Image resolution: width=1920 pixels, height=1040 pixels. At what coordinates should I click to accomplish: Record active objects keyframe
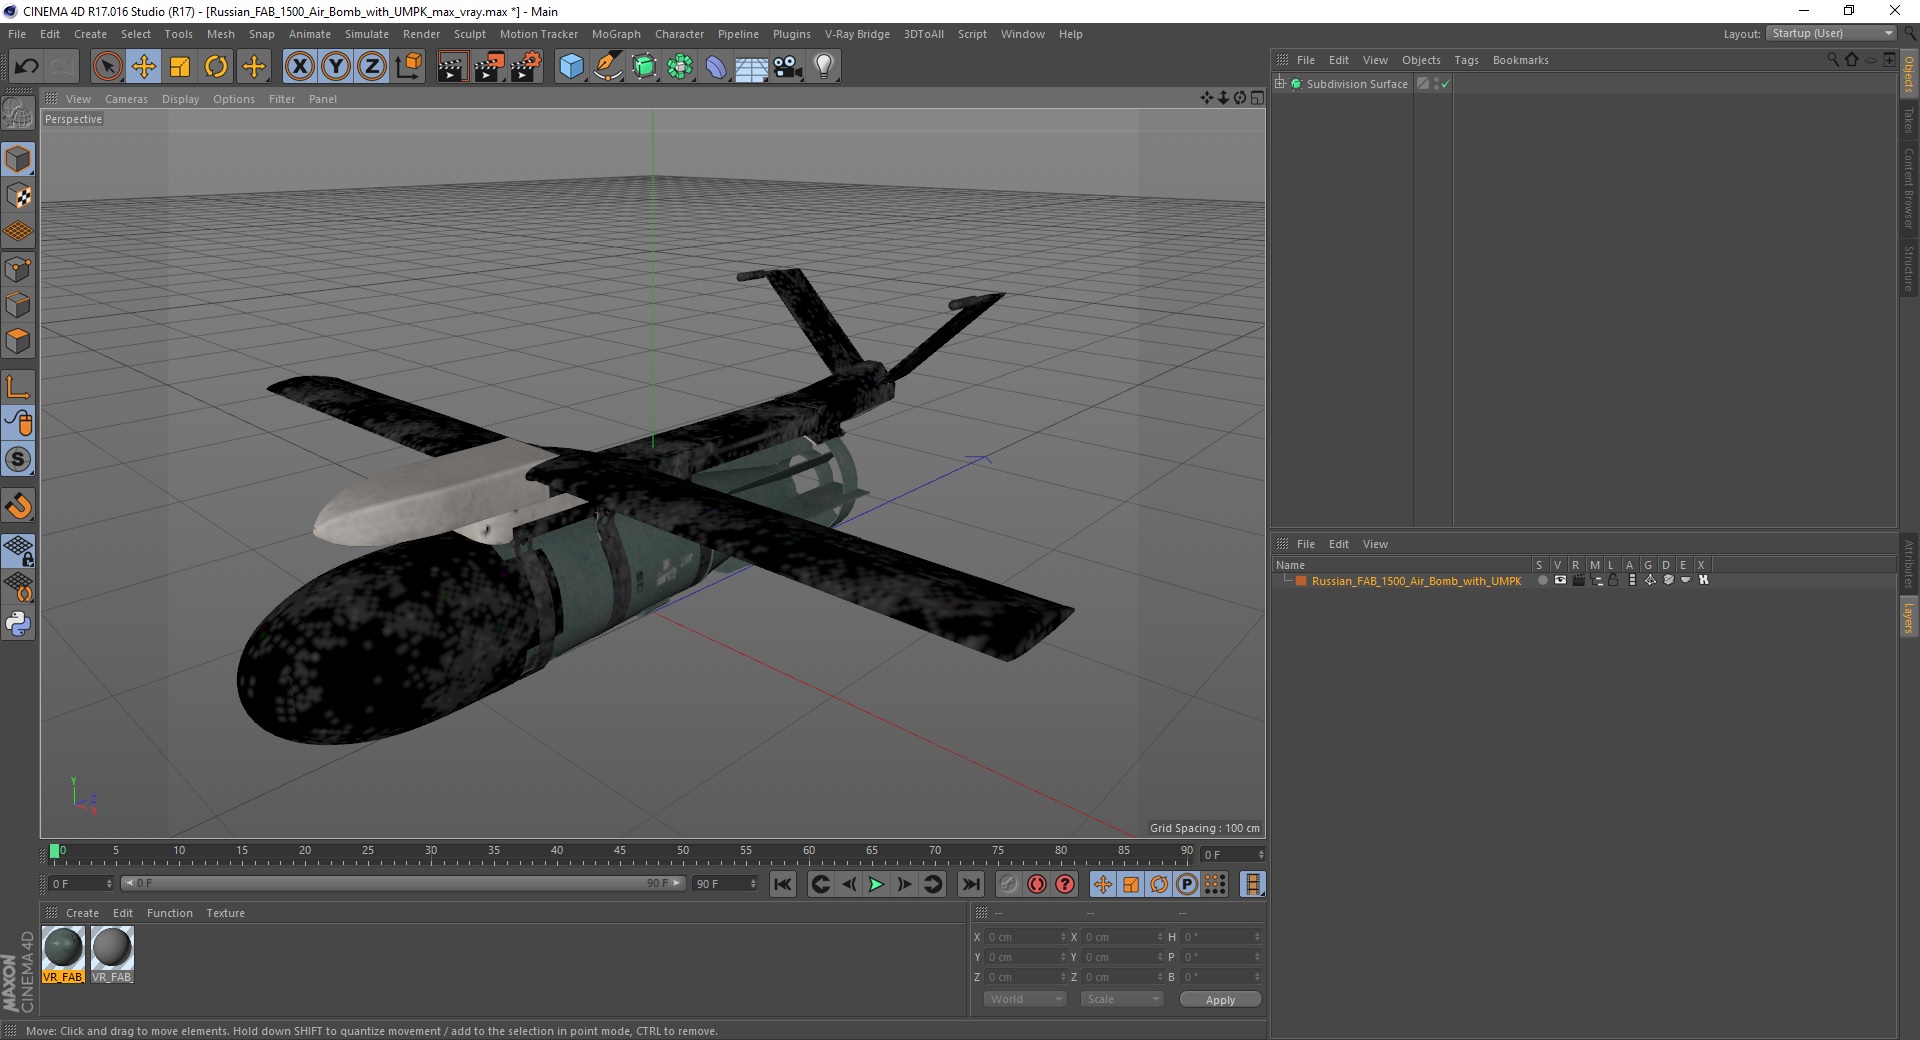[1009, 884]
